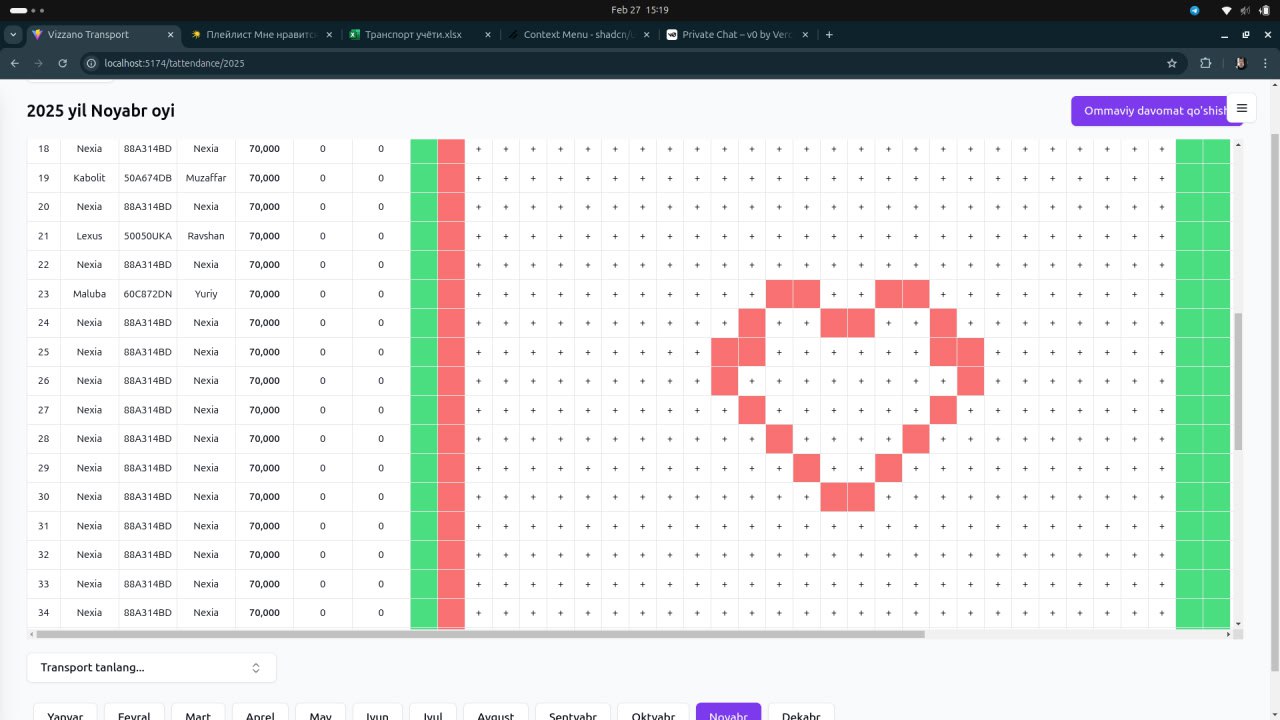Screen dimensions: 1280x720
Task: Select the Yanvar month tab
Action: [x=64, y=714]
